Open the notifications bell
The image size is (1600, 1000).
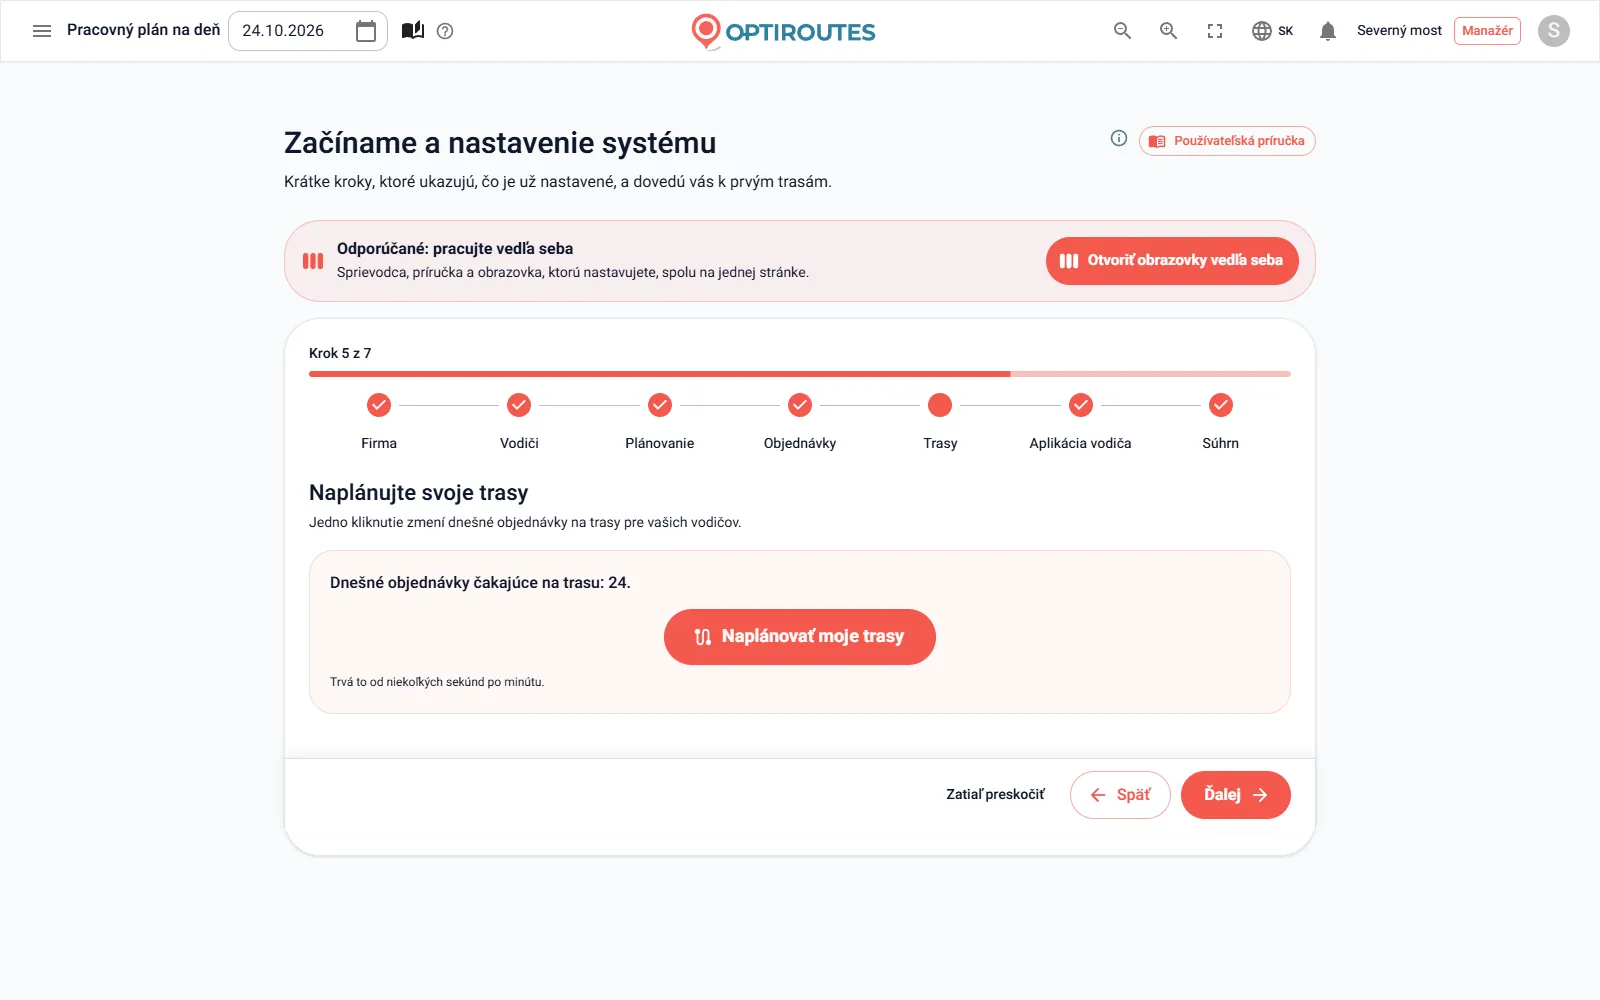click(x=1328, y=31)
